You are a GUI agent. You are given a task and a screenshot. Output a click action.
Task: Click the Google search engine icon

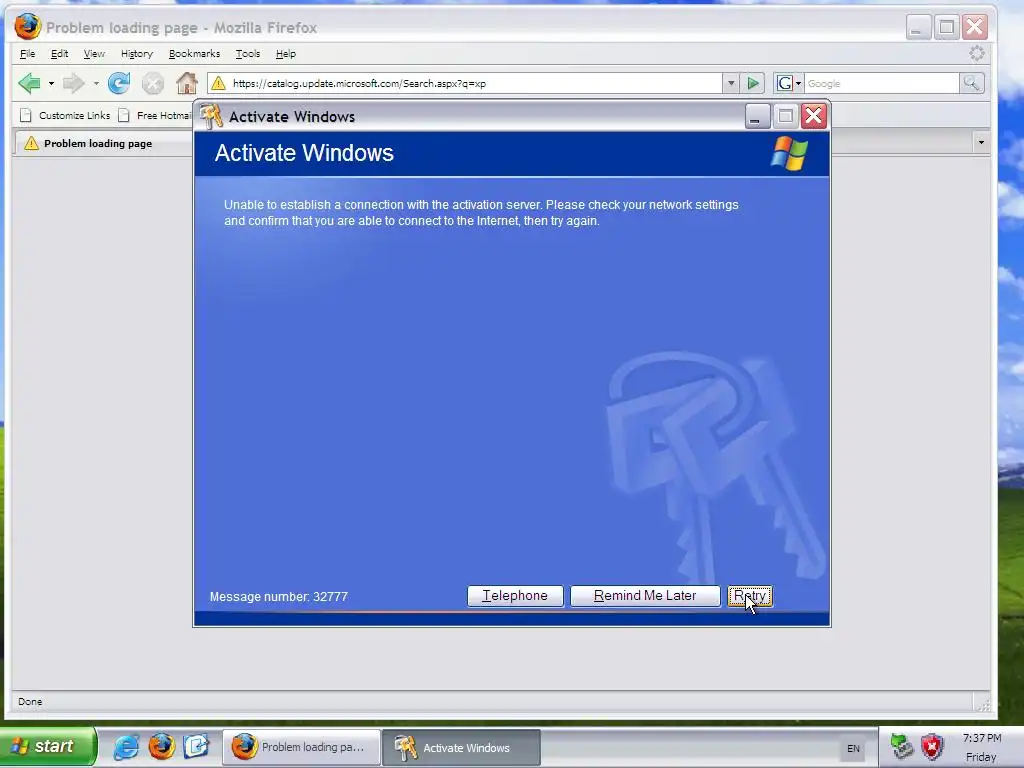point(784,83)
